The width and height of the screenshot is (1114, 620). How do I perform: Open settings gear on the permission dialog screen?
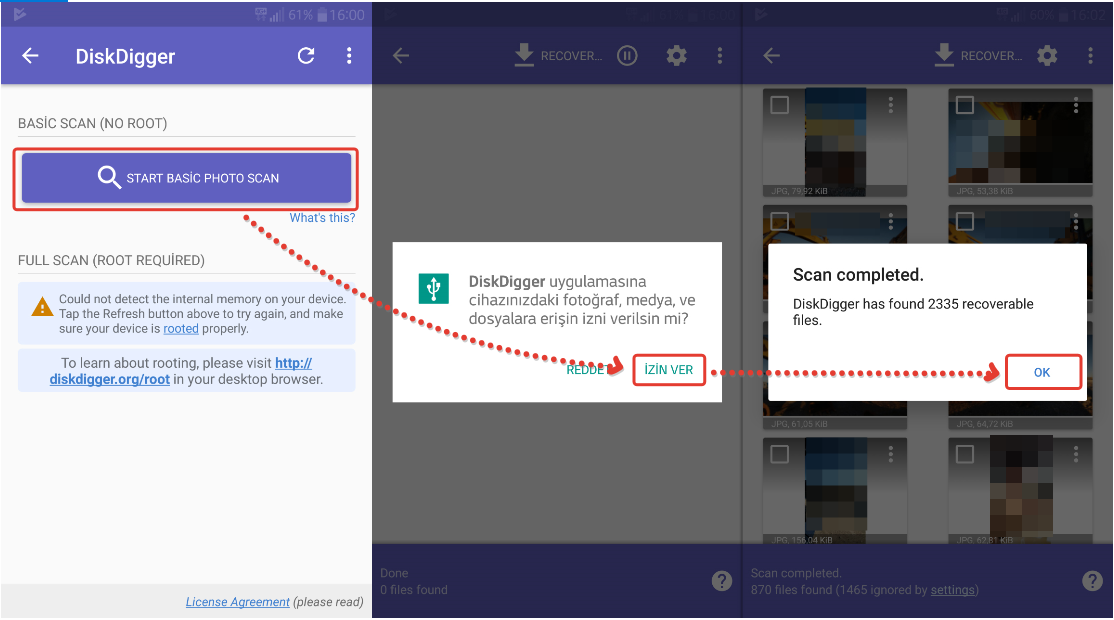pyautogui.click(x=677, y=56)
